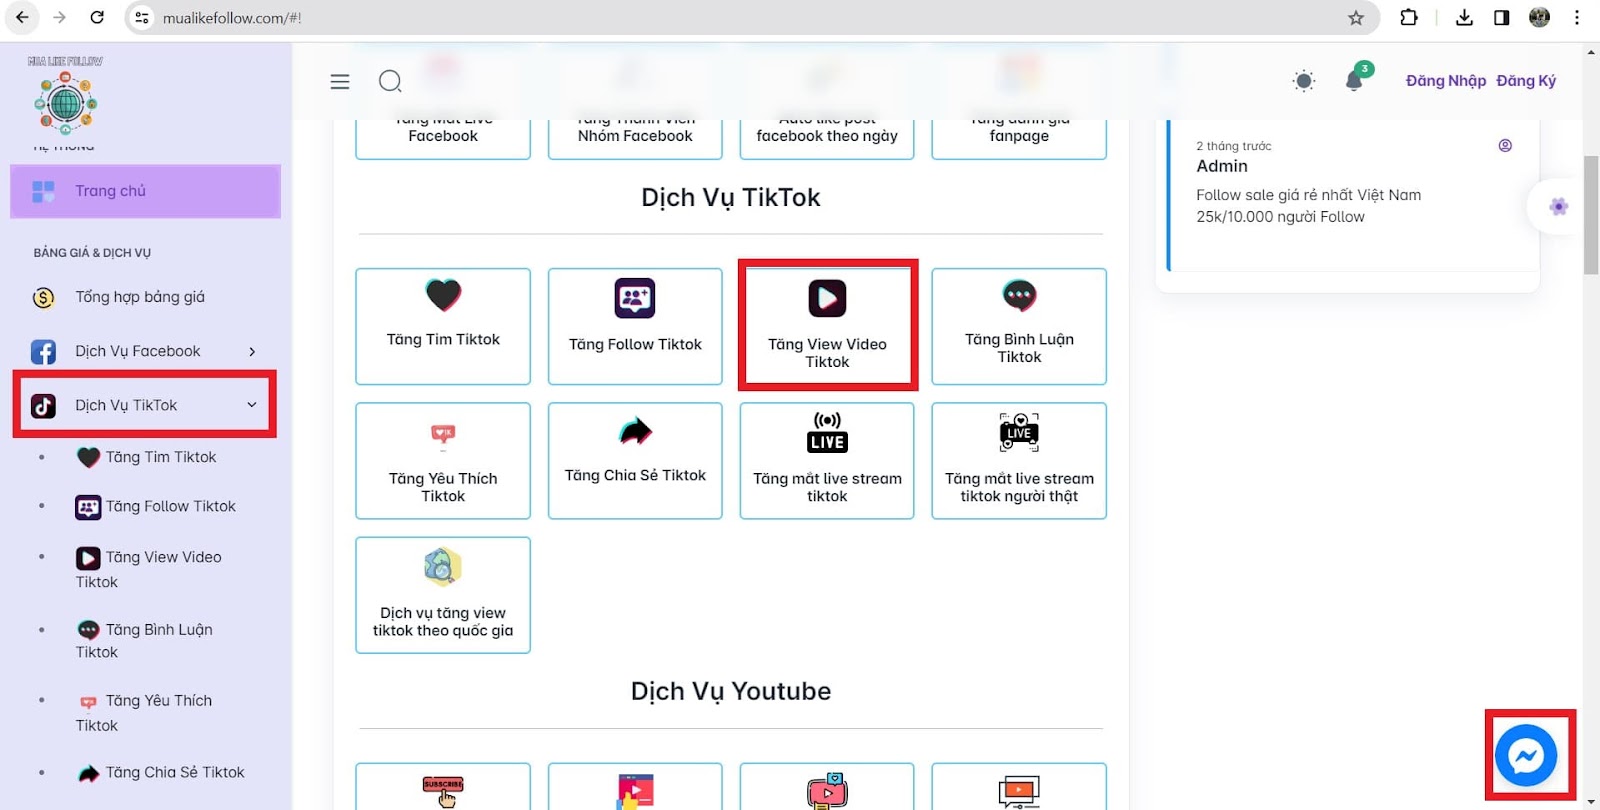Open Chrome profile avatar
1600x810 pixels.
click(1540, 17)
